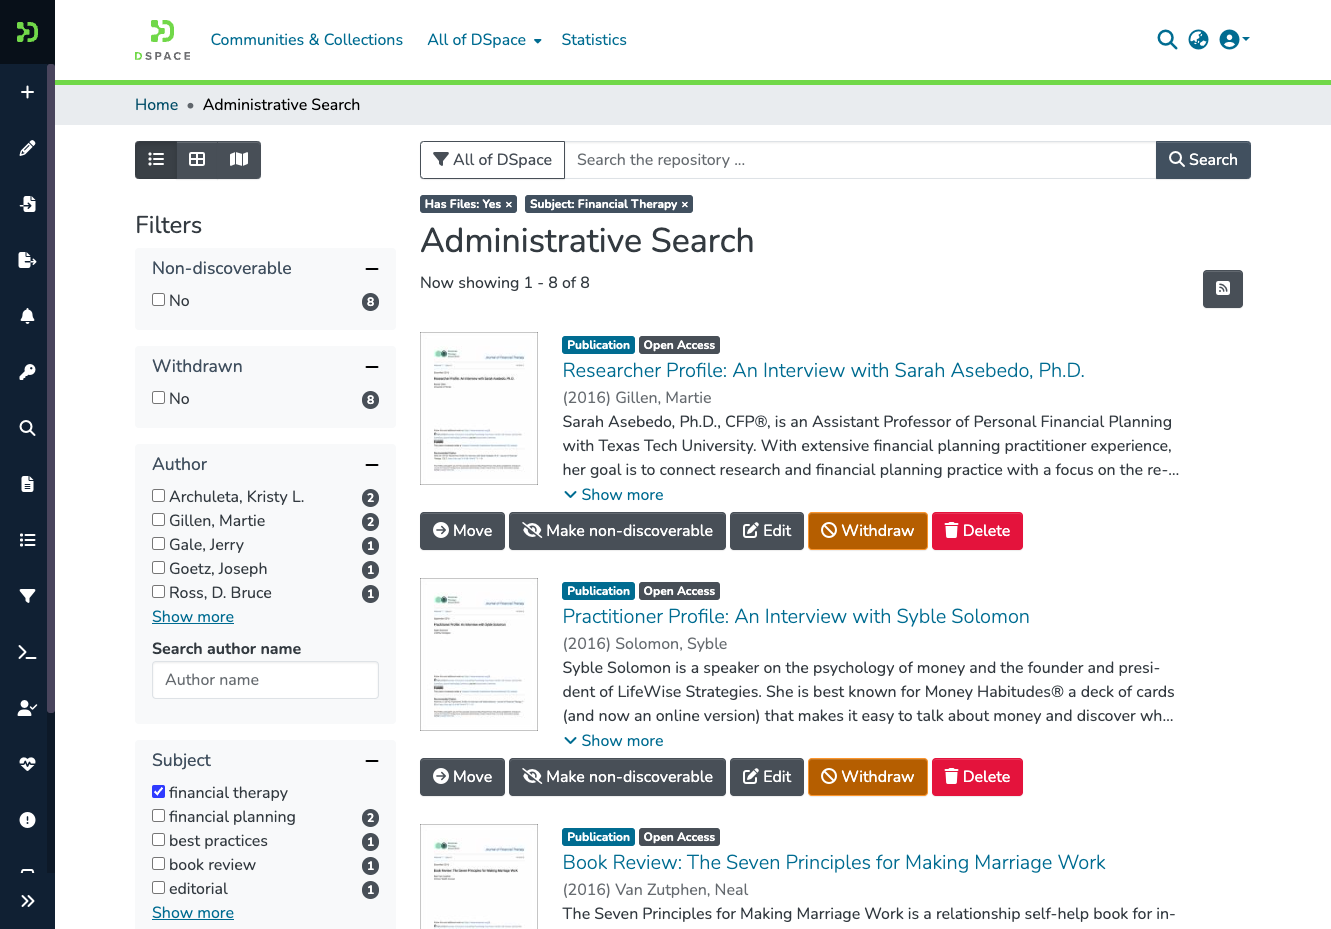Tick the Withdrawn No checkbox

click(x=158, y=398)
